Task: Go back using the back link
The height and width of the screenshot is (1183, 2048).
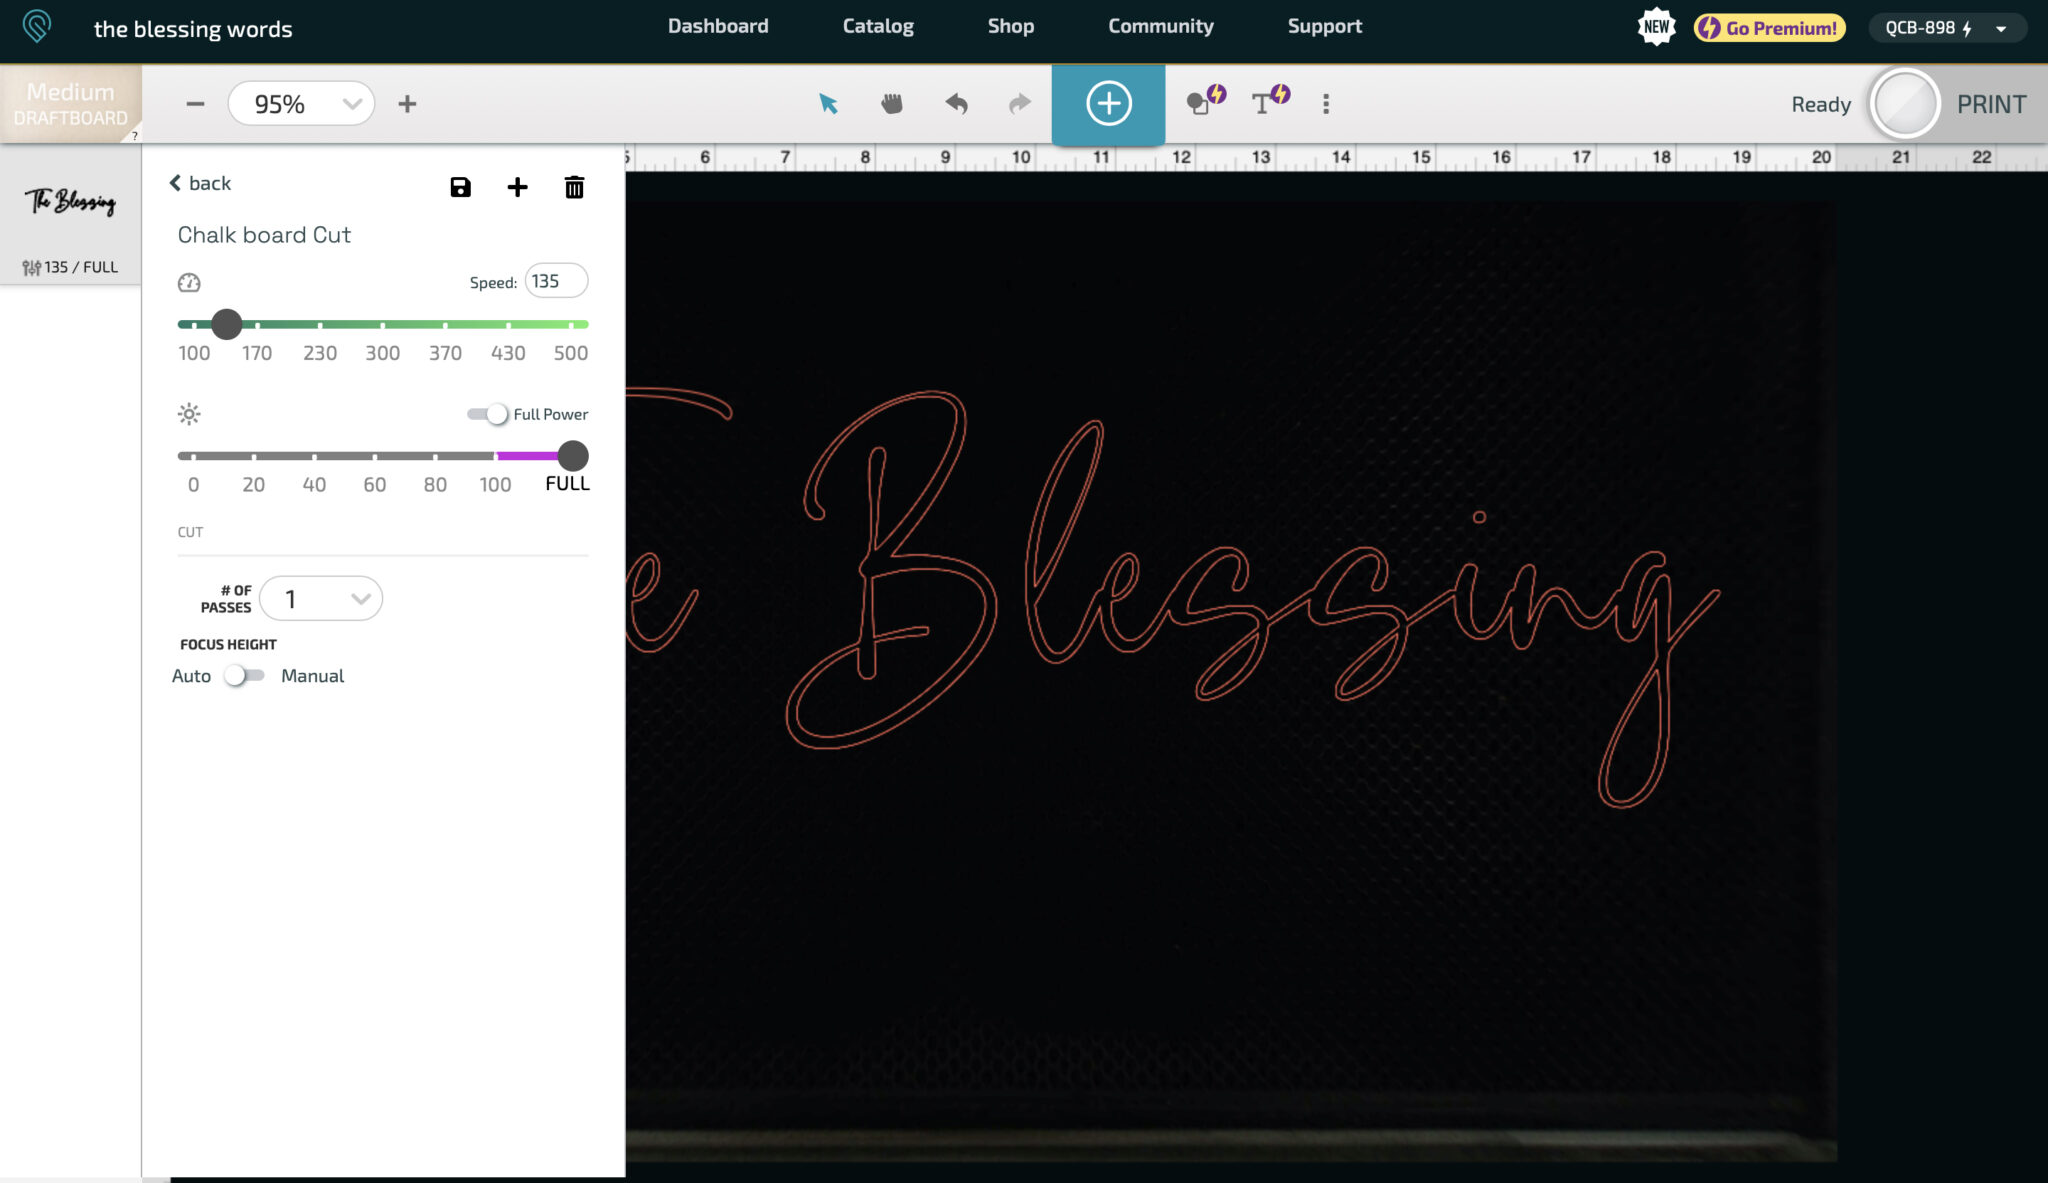Action: 200,183
